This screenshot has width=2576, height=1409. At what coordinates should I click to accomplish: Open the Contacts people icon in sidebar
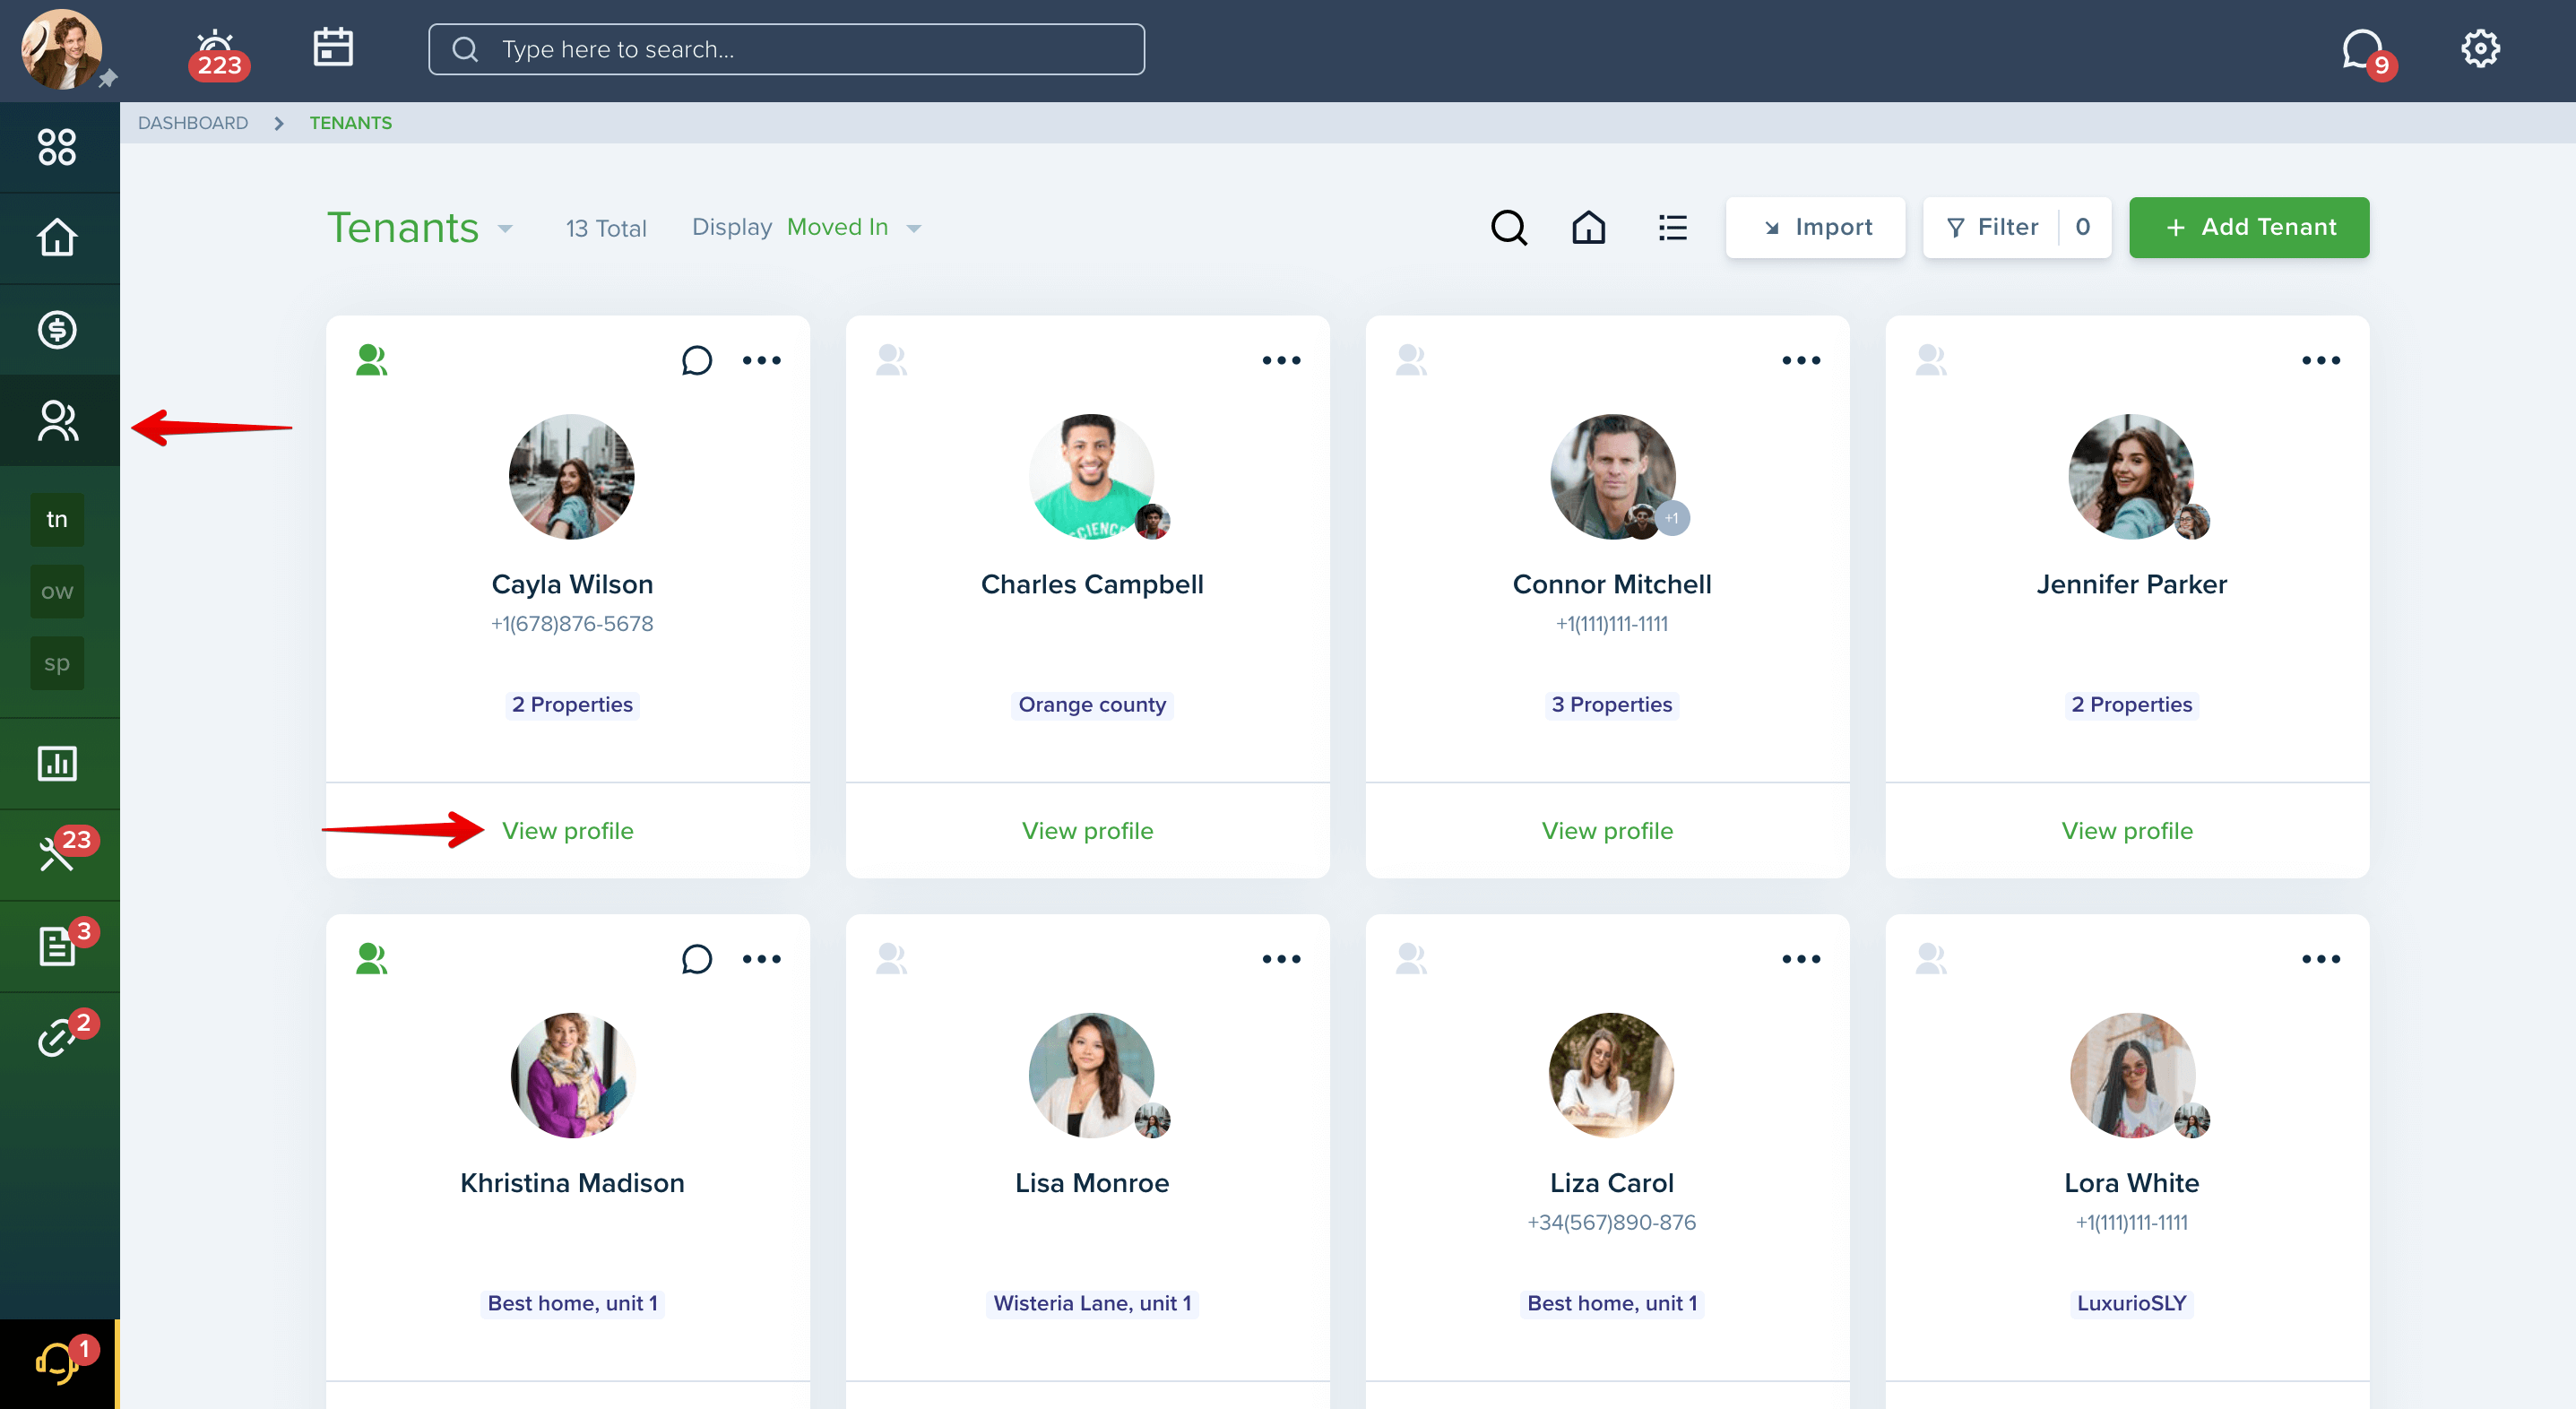(x=57, y=421)
